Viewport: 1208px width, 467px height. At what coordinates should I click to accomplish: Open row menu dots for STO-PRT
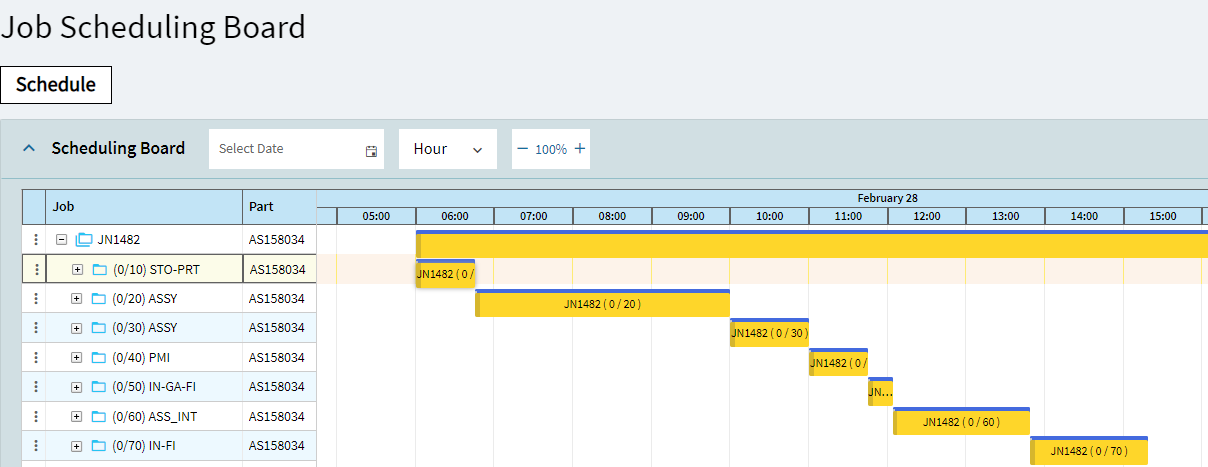pos(36,269)
